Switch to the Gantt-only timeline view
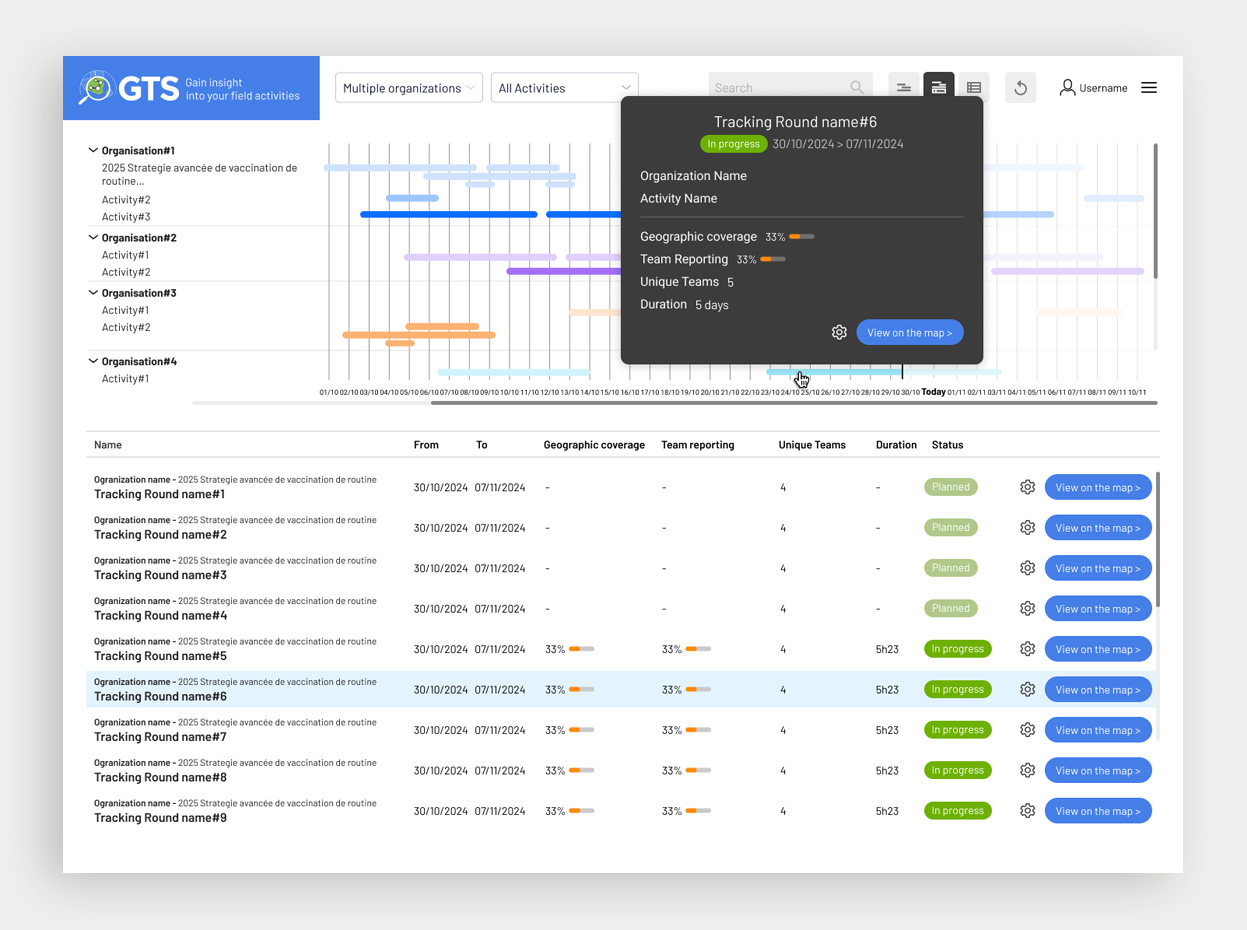Image resolution: width=1247 pixels, height=930 pixels. tap(903, 88)
